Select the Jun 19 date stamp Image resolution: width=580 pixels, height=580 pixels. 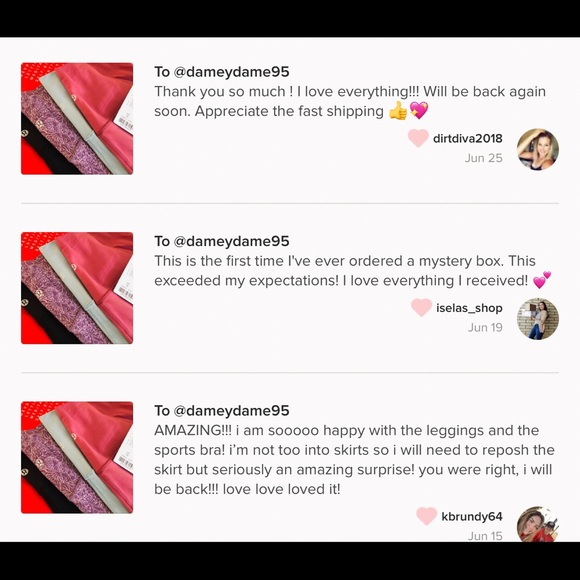click(x=485, y=327)
